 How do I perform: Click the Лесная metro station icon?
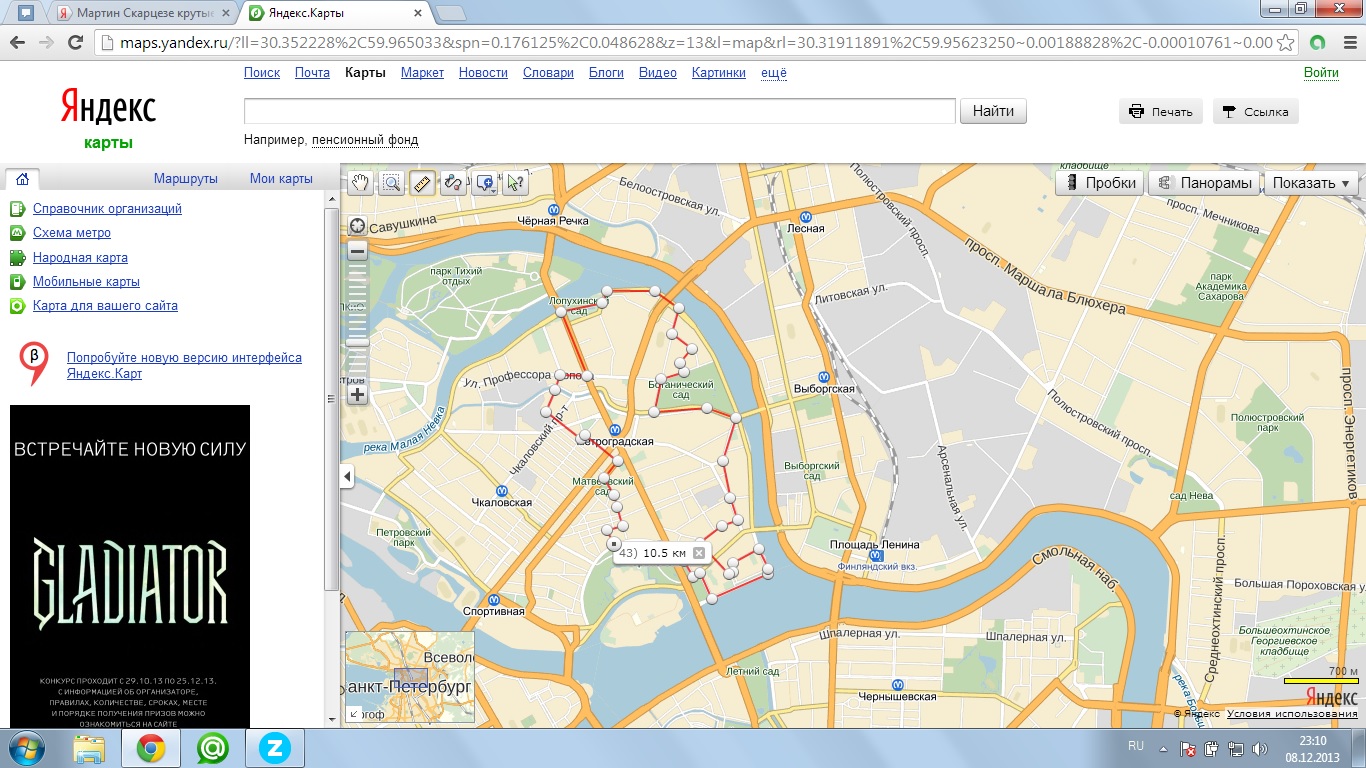[806, 215]
